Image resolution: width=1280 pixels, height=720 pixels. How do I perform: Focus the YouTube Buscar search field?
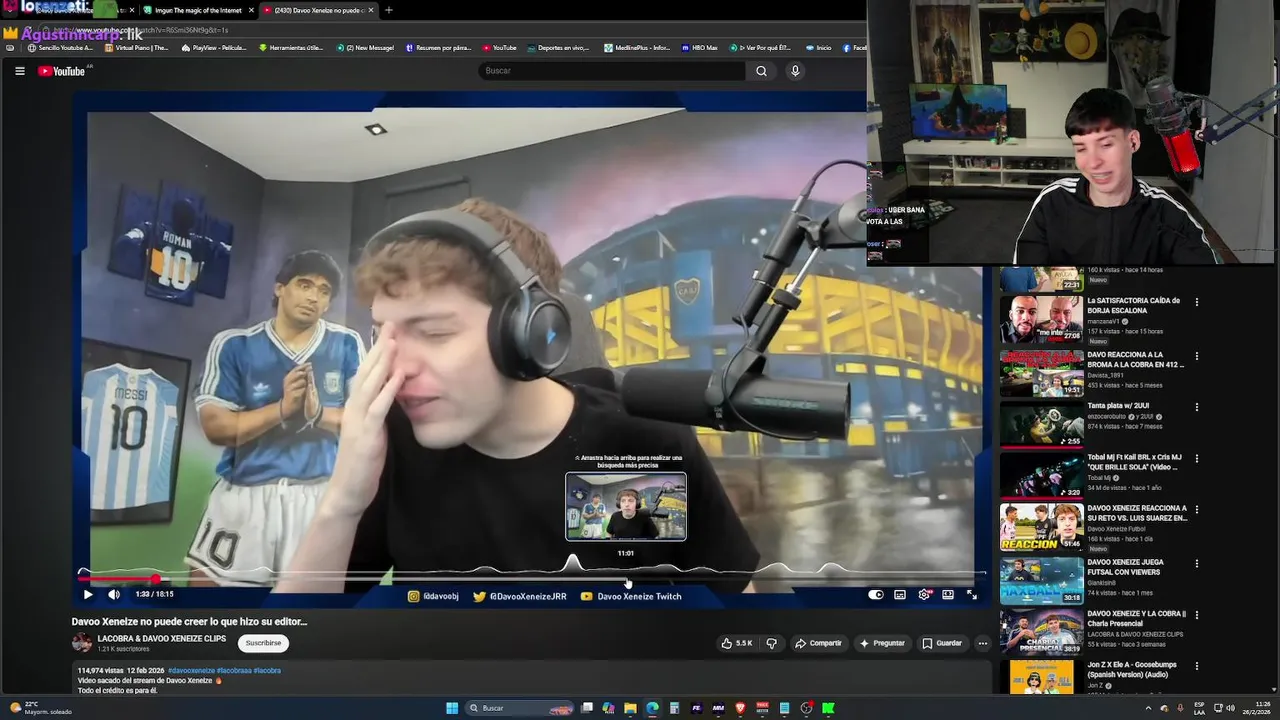click(x=612, y=71)
